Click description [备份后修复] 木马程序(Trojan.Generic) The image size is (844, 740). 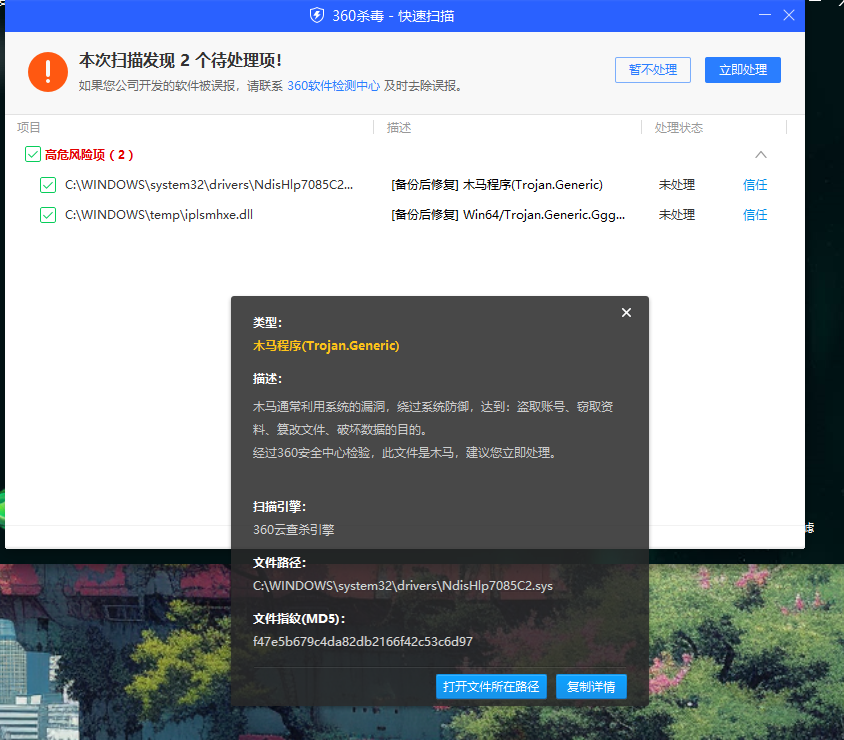pos(497,185)
